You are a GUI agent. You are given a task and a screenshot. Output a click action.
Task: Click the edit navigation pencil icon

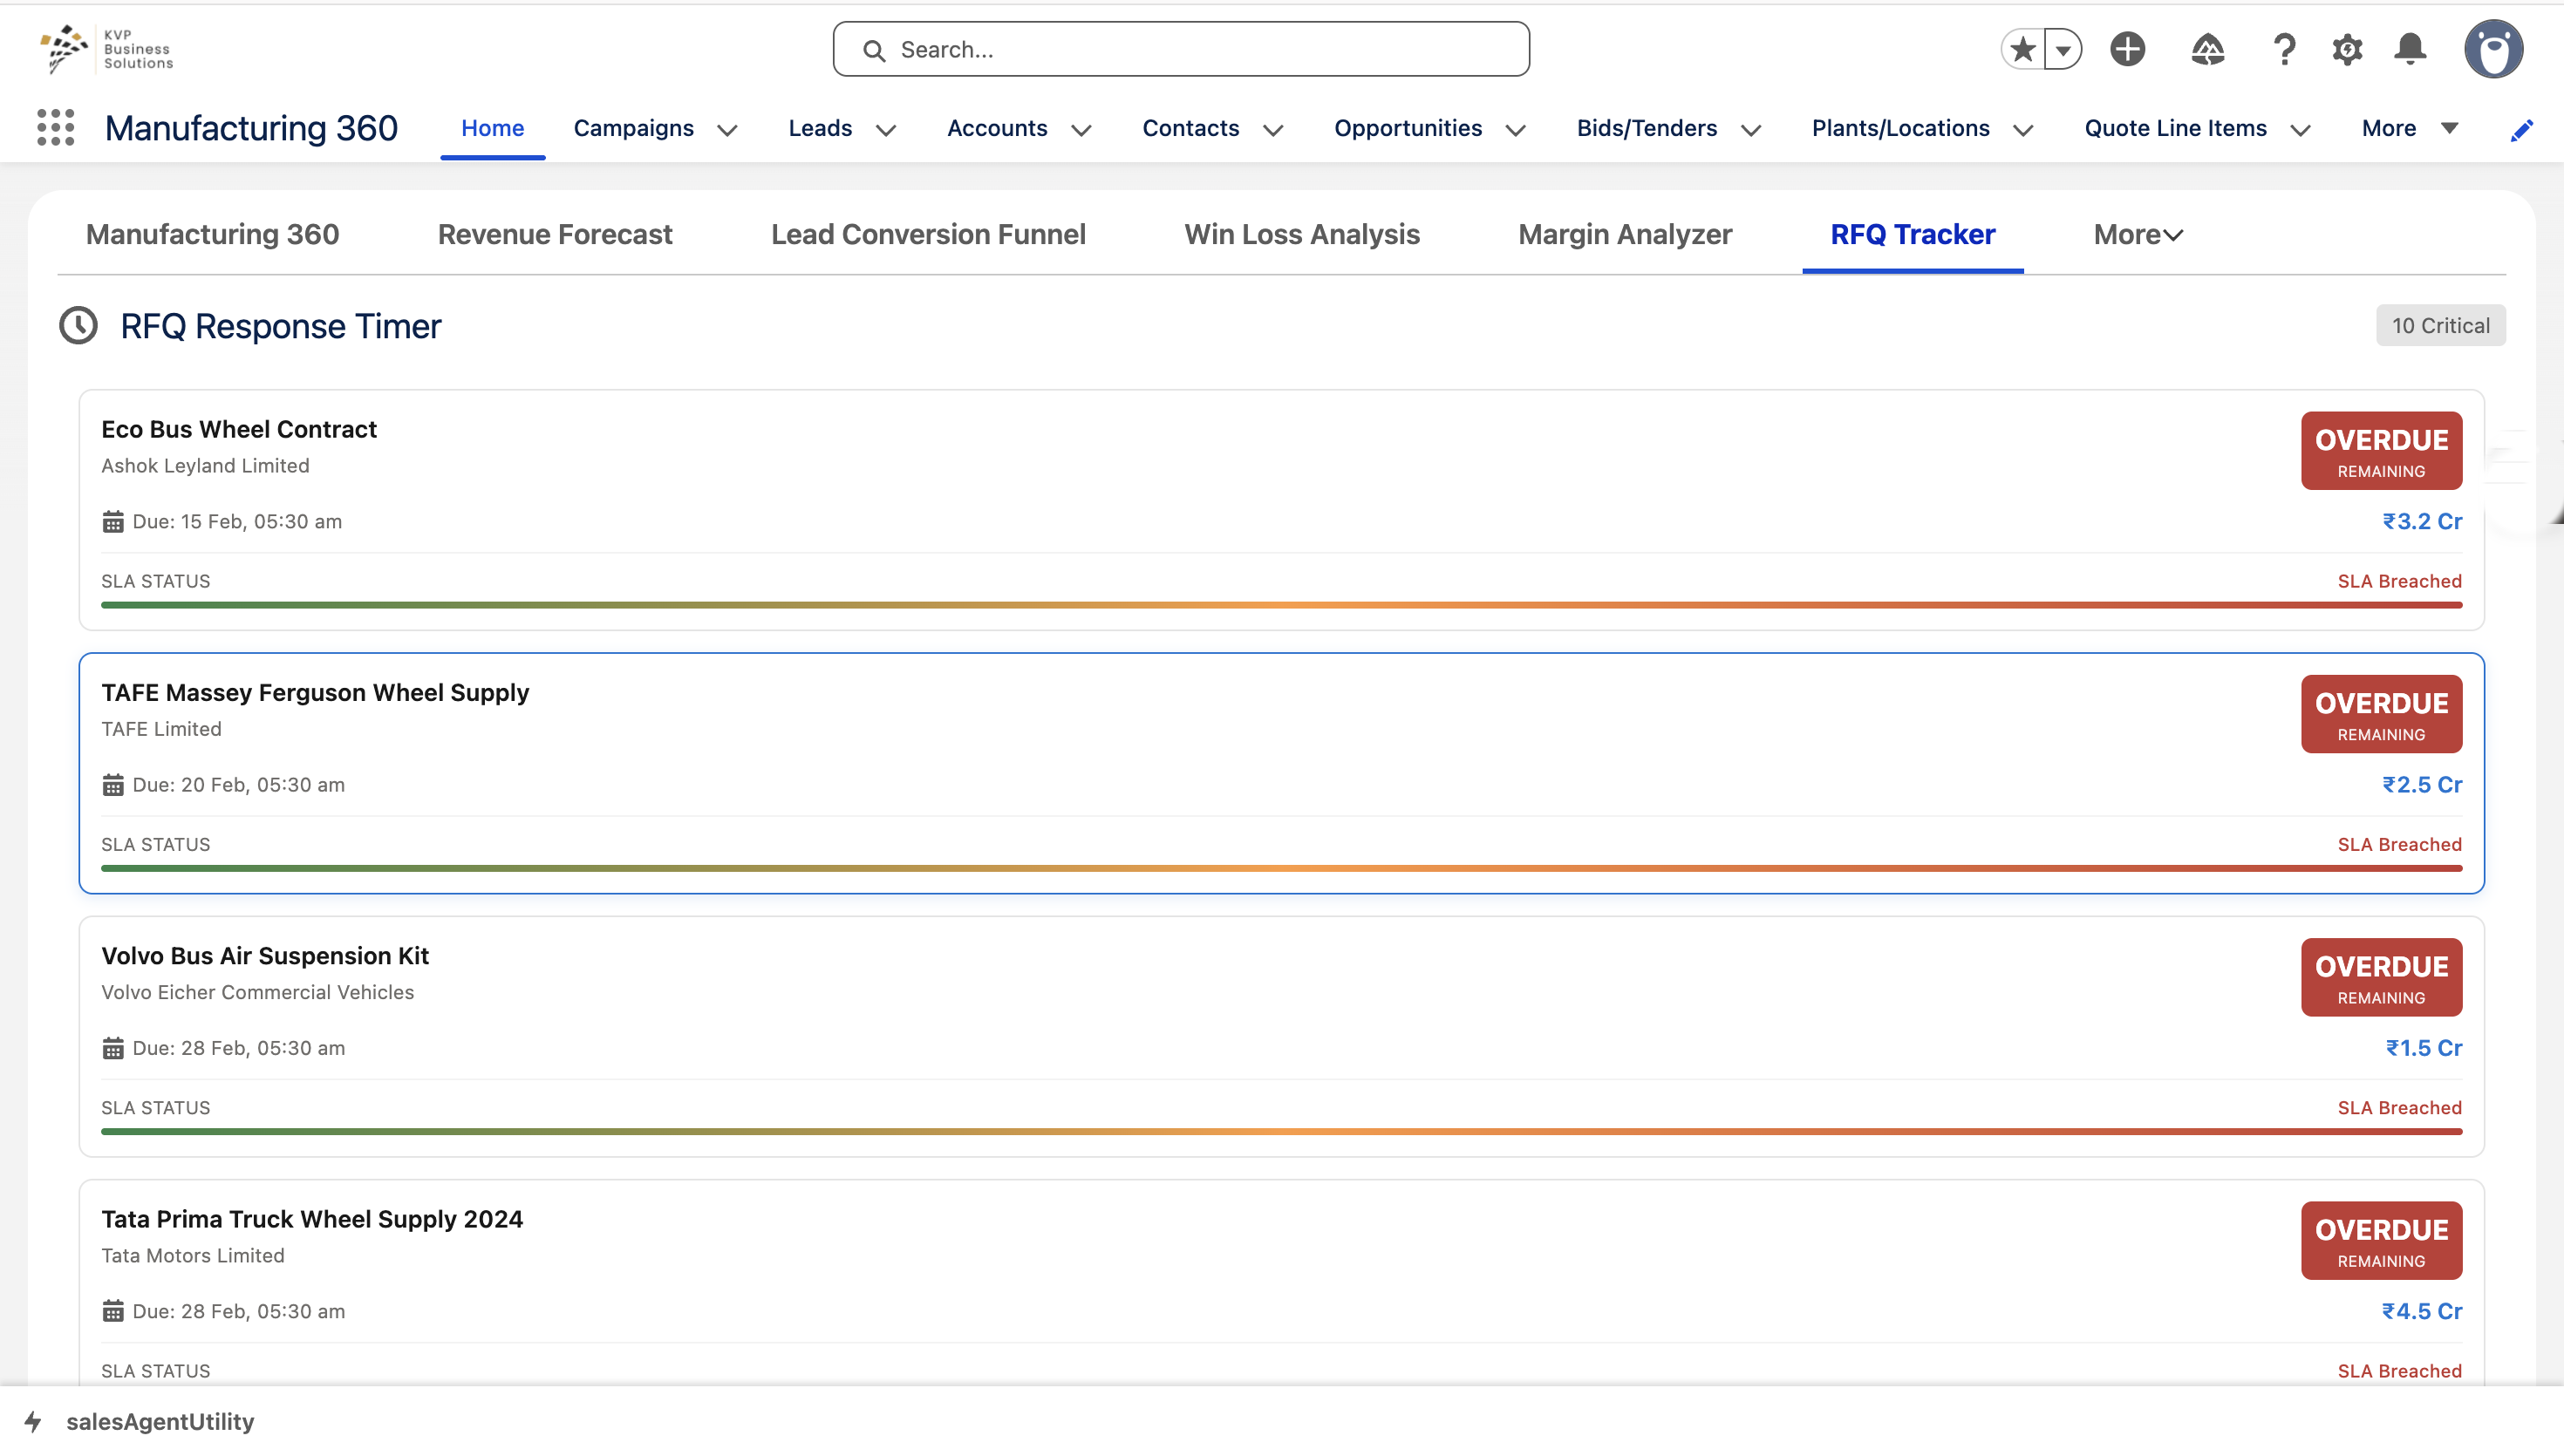tap(2521, 130)
